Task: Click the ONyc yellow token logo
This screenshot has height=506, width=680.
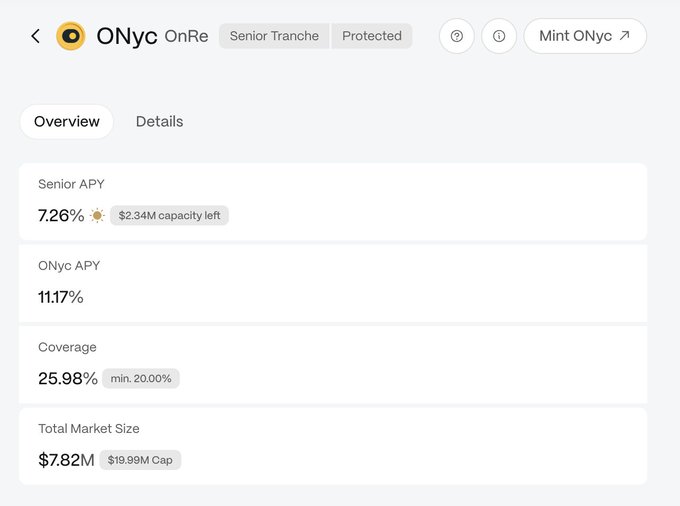Action: click(x=71, y=36)
